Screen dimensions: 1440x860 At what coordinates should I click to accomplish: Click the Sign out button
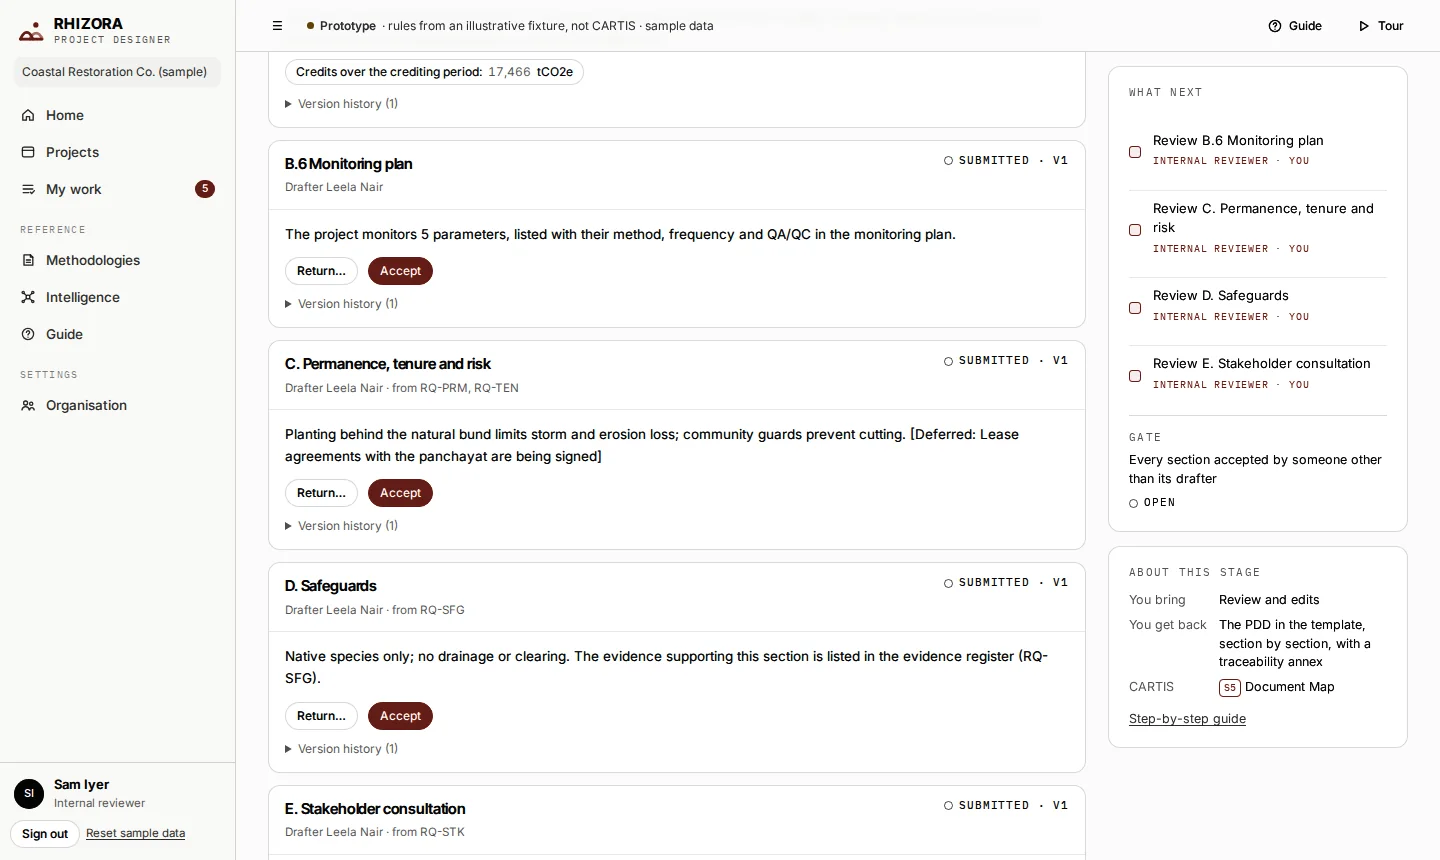pyautogui.click(x=45, y=834)
